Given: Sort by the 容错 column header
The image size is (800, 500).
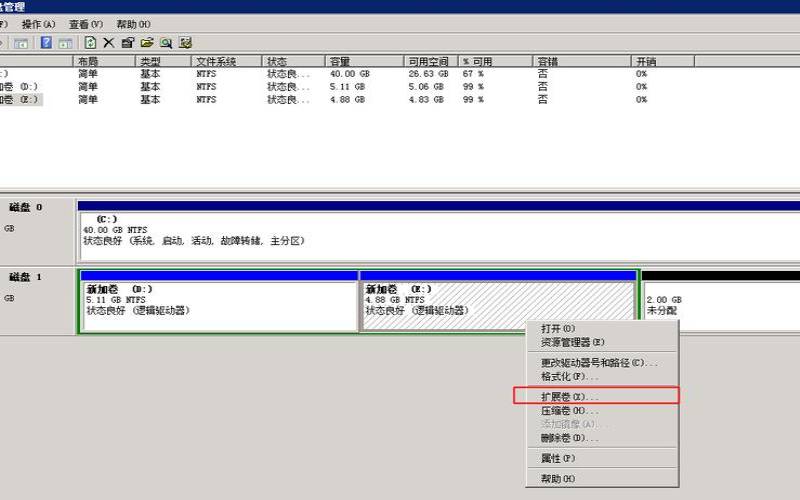Looking at the screenshot, I should click(x=582, y=61).
